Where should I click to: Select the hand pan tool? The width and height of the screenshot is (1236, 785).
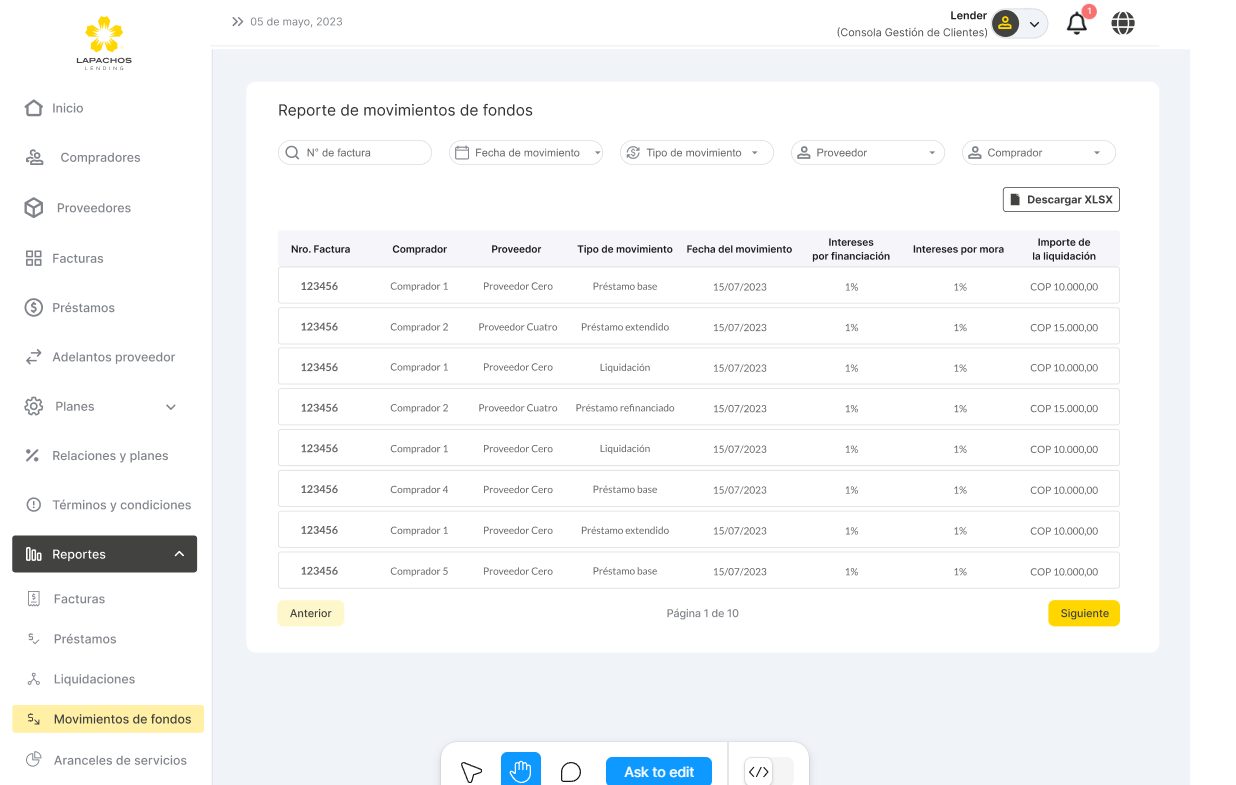520,771
